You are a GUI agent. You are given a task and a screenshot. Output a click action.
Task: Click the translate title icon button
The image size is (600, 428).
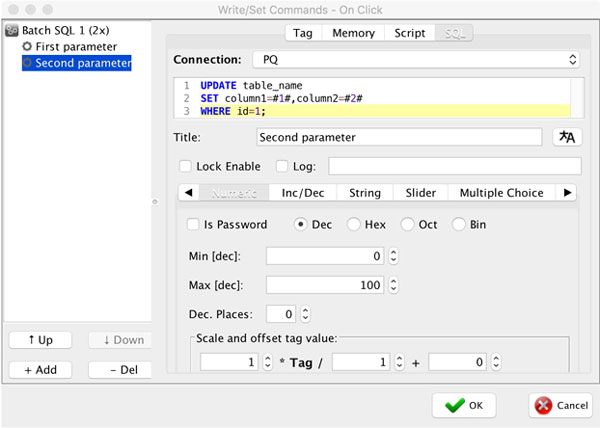click(x=567, y=137)
